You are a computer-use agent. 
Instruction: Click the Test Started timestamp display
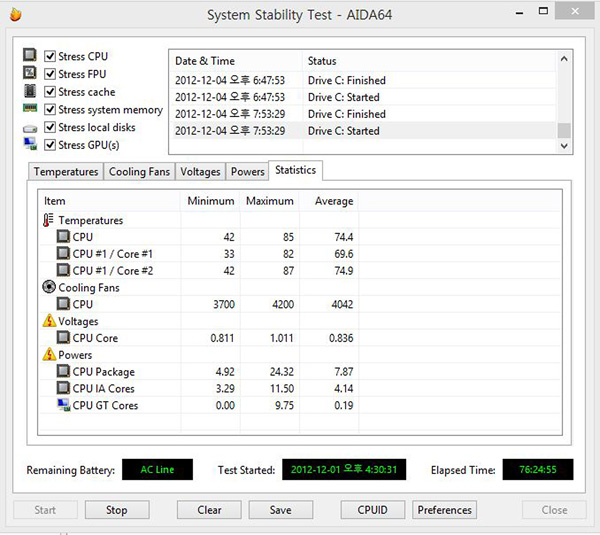click(344, 469)
